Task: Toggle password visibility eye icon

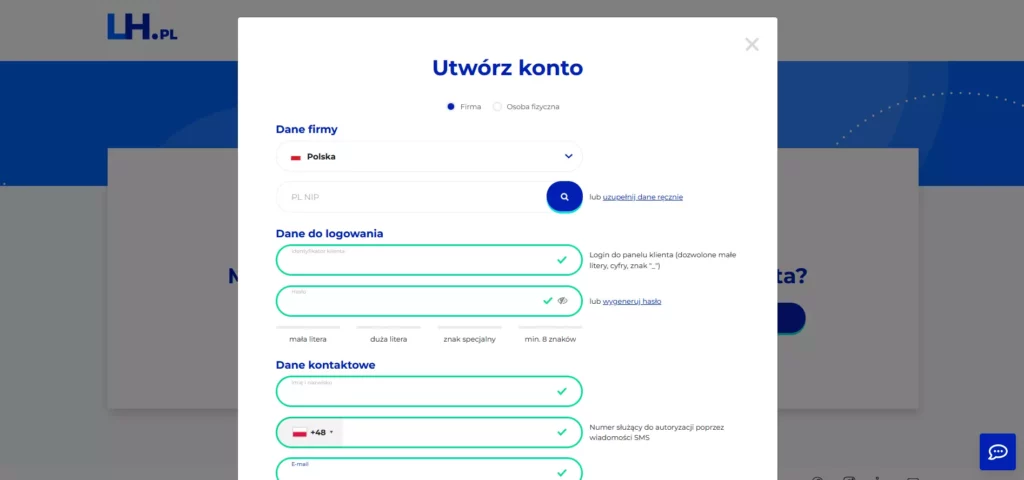Action: [x=563, y=301]
